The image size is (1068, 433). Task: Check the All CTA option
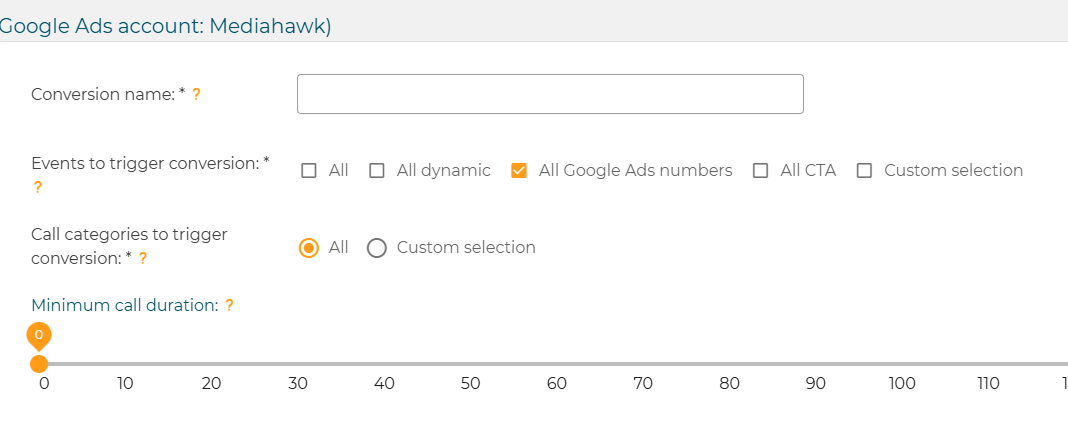tap(761, 171)
